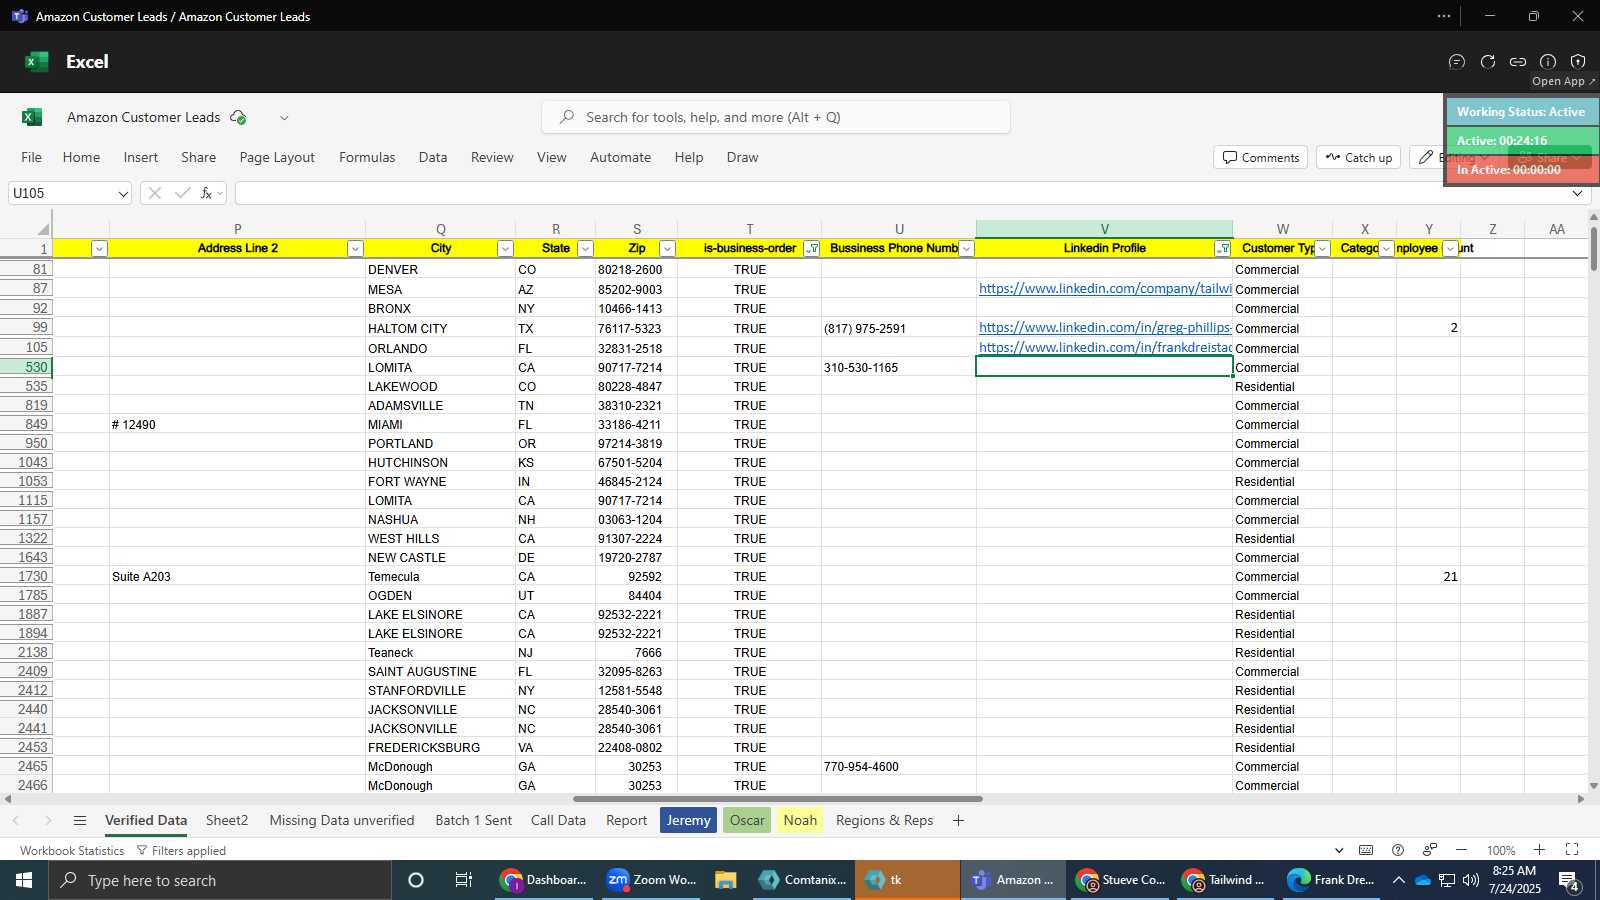Expand the Name Box dropdown
The image size is (1600, 900).
[x=122, y=194]
